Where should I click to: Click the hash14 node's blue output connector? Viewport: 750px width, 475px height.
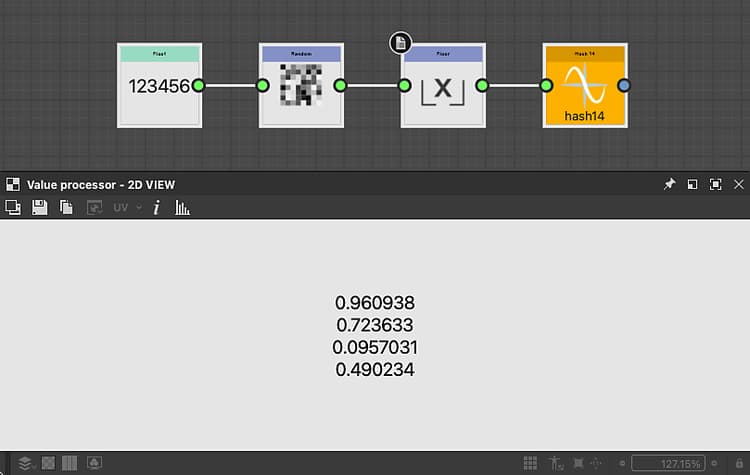point(624,86)
